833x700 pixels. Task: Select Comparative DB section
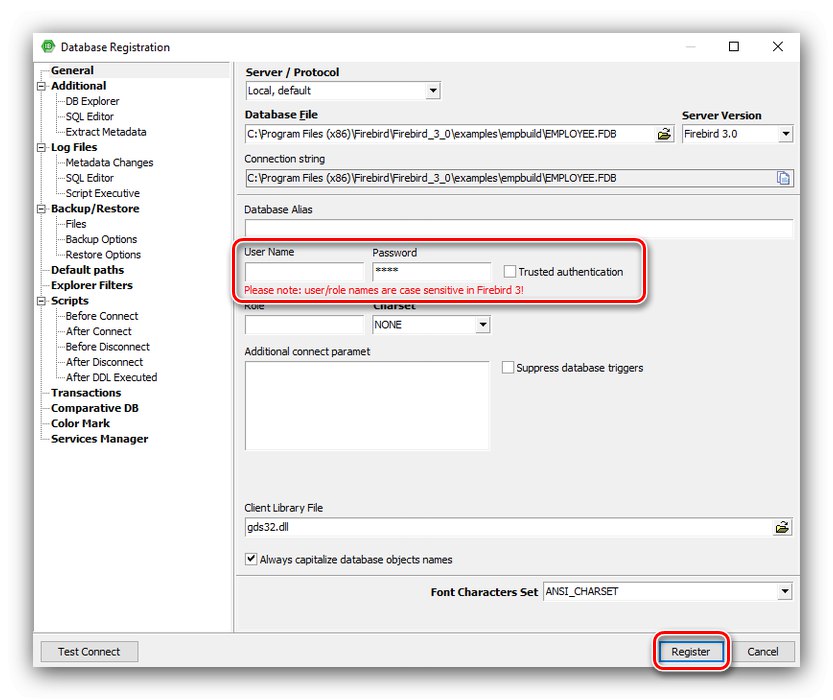tap(95, 408)
